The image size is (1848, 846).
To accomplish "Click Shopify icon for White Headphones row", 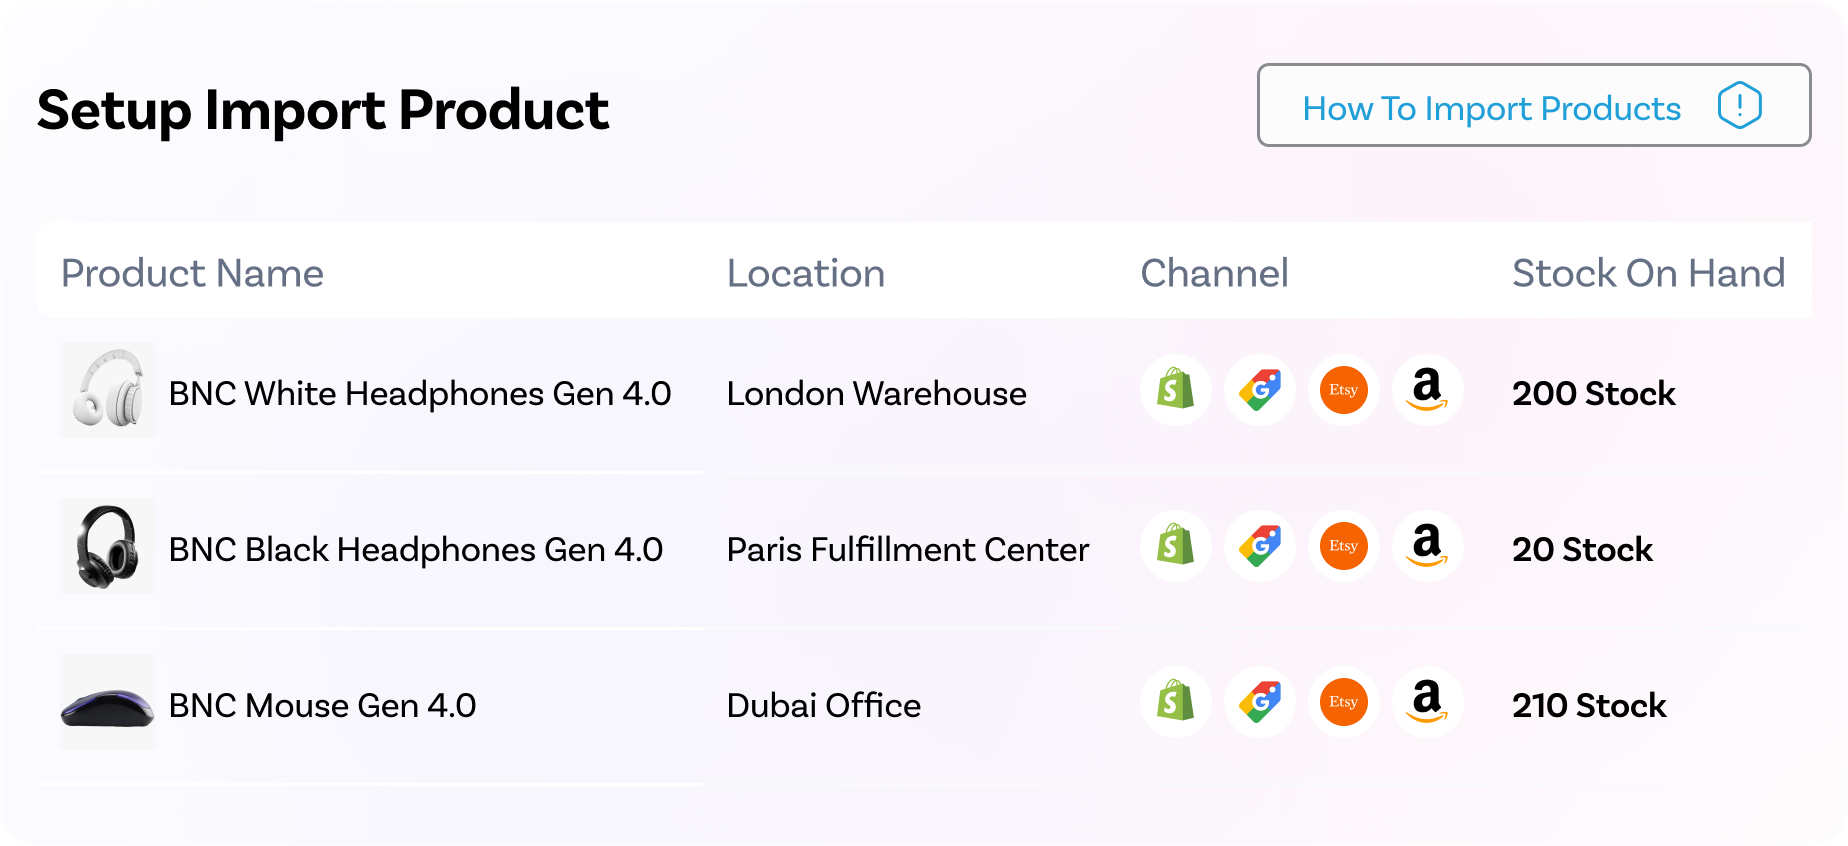I will (x=1176, y=390).
